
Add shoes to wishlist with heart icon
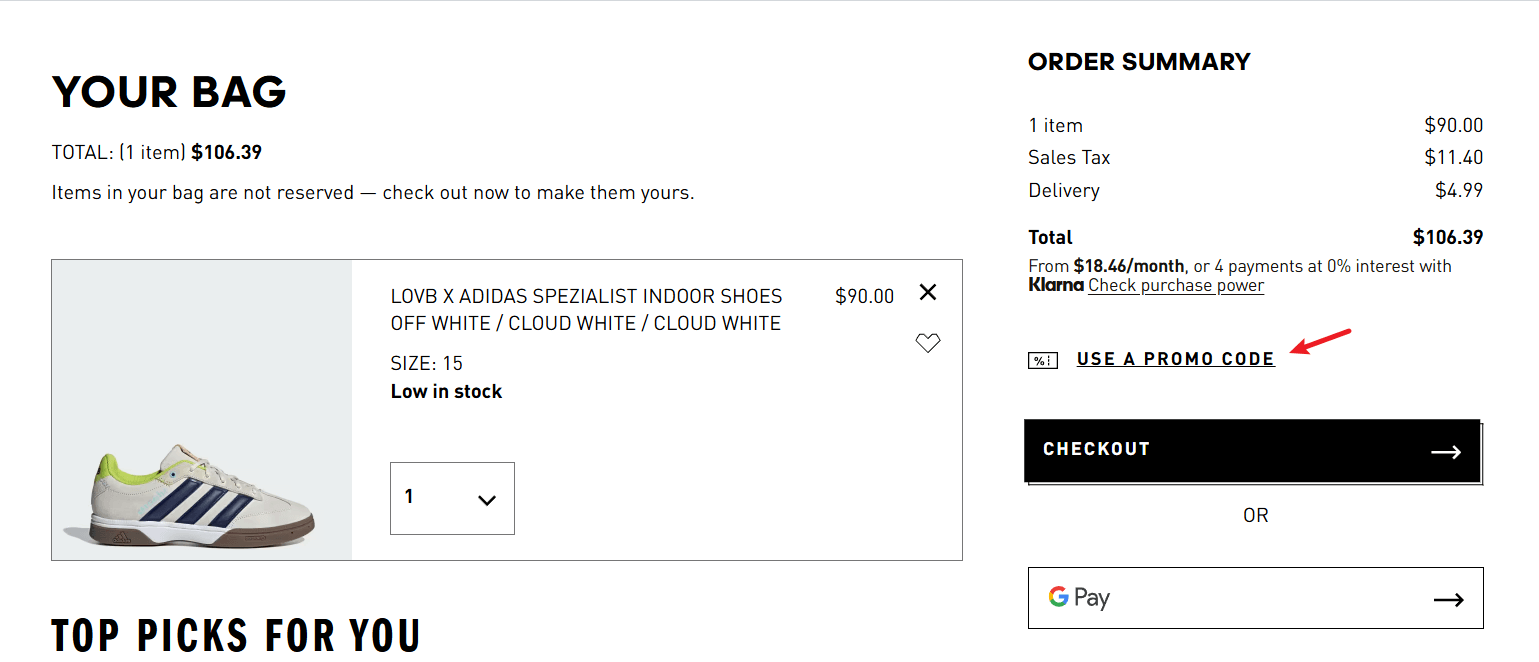point(928,343)
